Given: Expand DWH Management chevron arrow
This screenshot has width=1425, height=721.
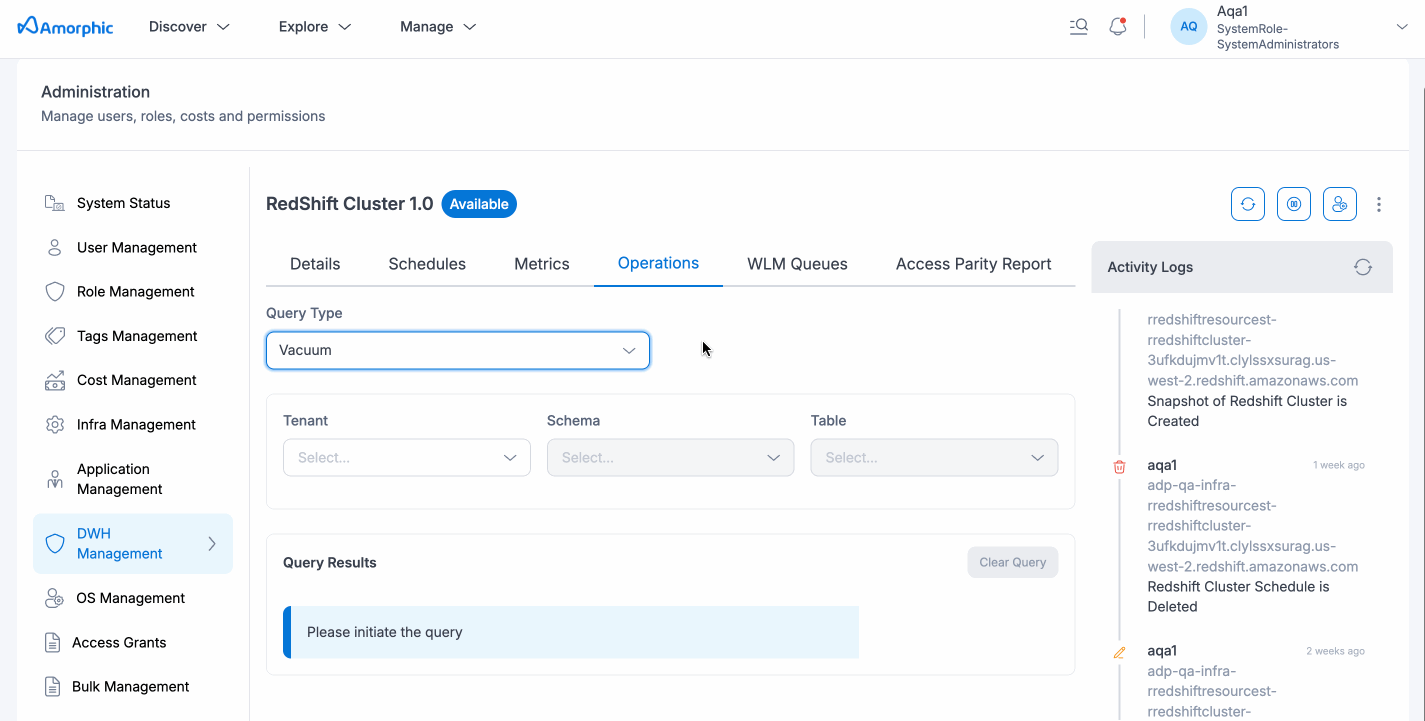Looking at the screenshot, I should [212, 544].
